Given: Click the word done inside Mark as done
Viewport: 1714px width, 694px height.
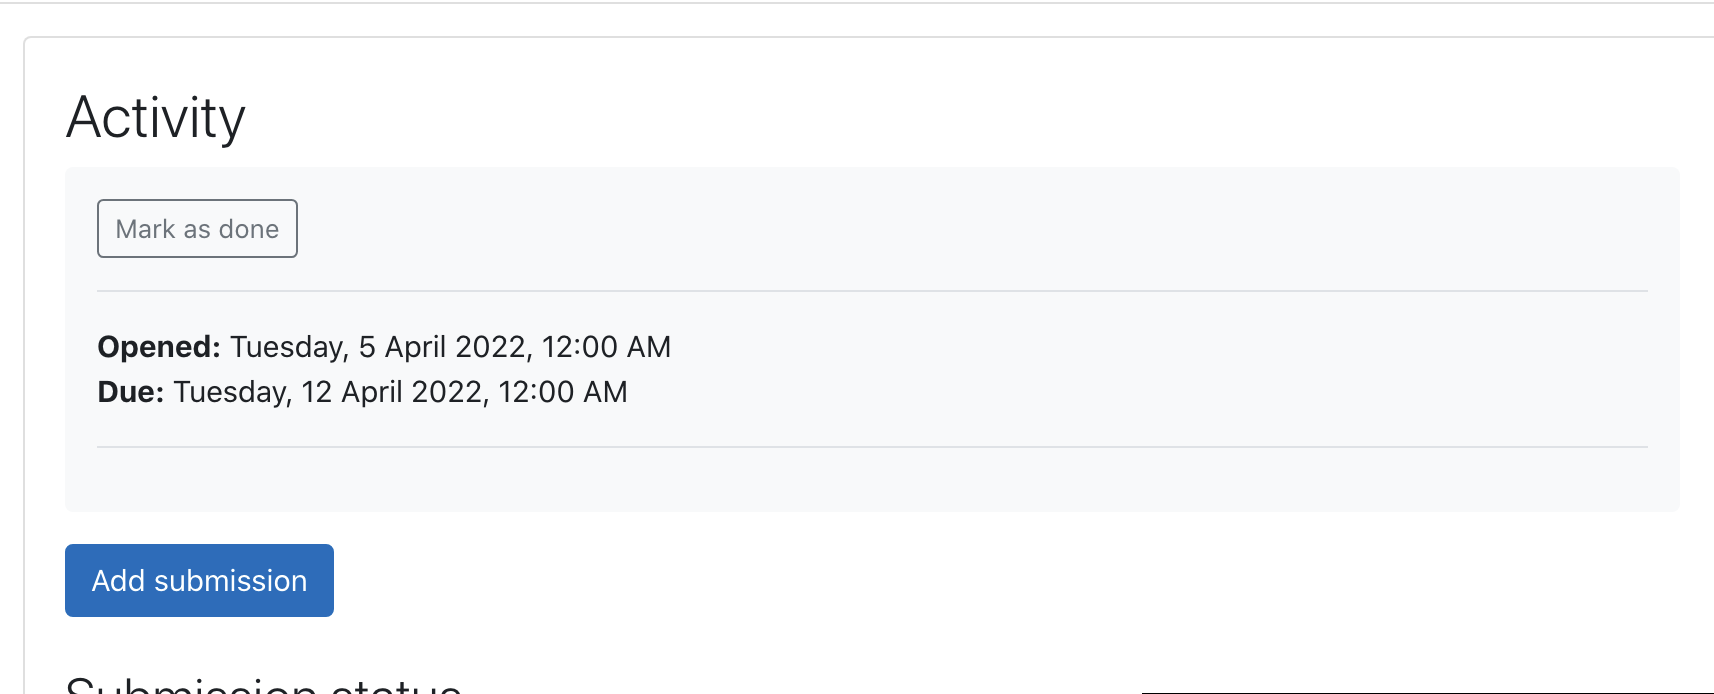Looking at the screenshot, I should 249,229.
